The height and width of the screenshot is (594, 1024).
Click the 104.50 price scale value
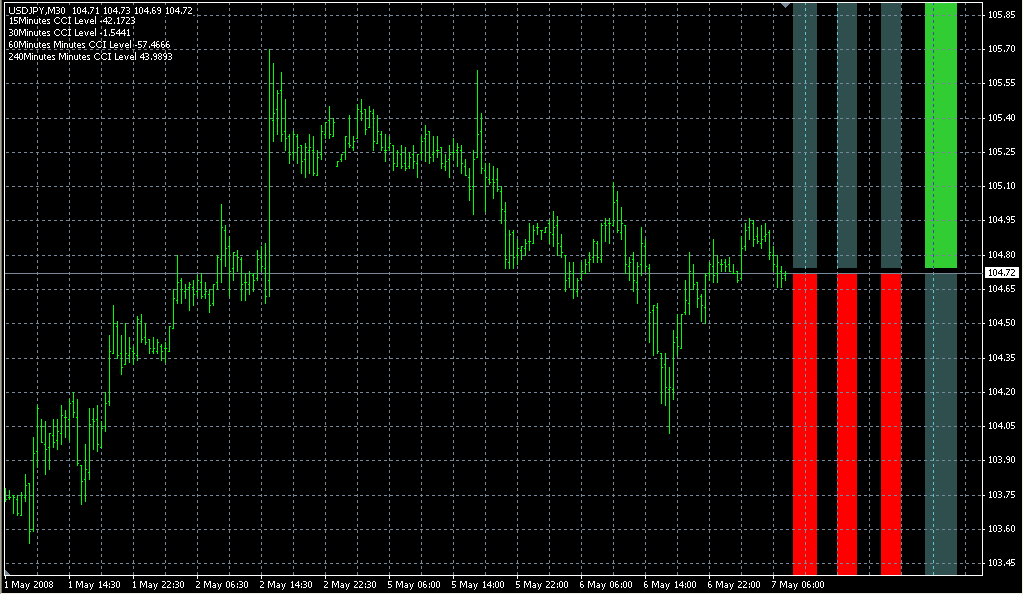tap(1002, 323)
